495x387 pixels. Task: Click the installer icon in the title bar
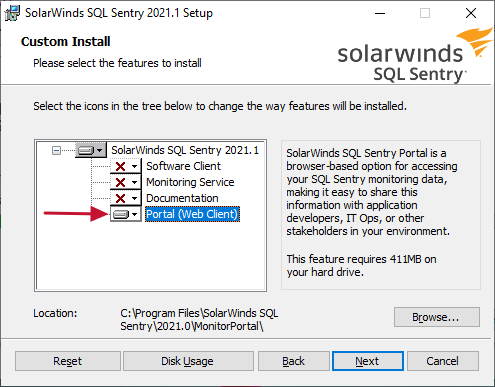pyautogui.click(x=12, y=13)
